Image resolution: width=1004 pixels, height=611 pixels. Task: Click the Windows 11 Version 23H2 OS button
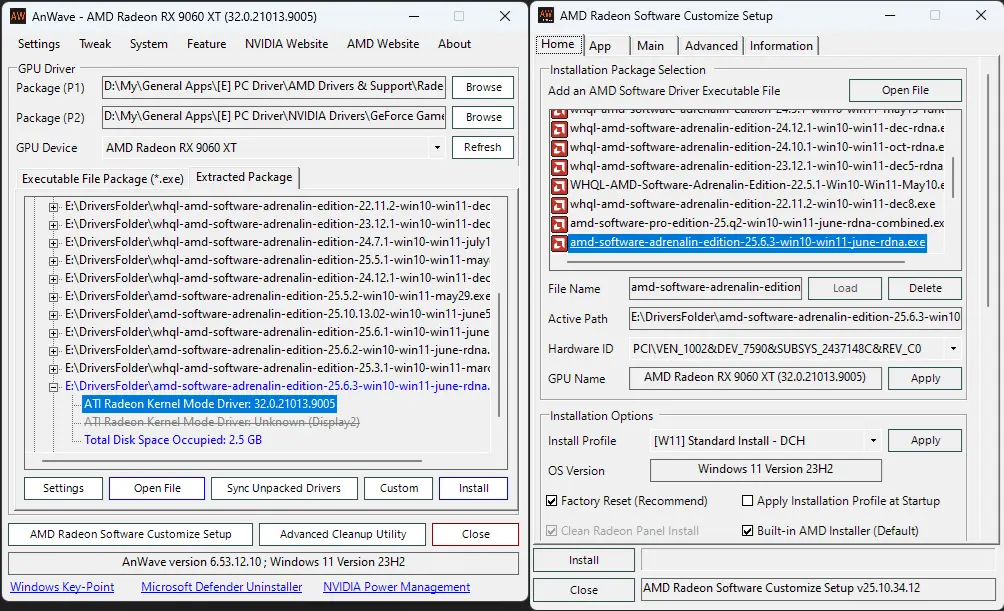pyautogui.click(x=765, y=469)
